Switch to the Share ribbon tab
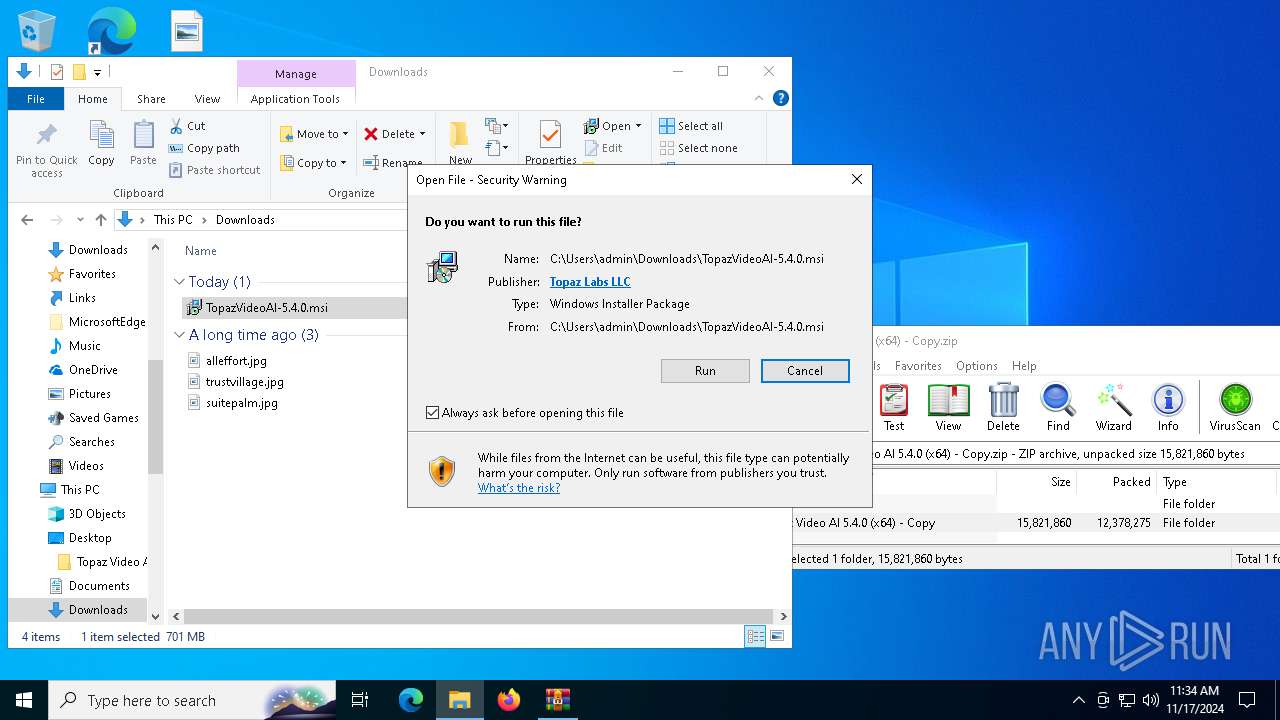Viewport: 1280px width, 720px height. (151, 99)
